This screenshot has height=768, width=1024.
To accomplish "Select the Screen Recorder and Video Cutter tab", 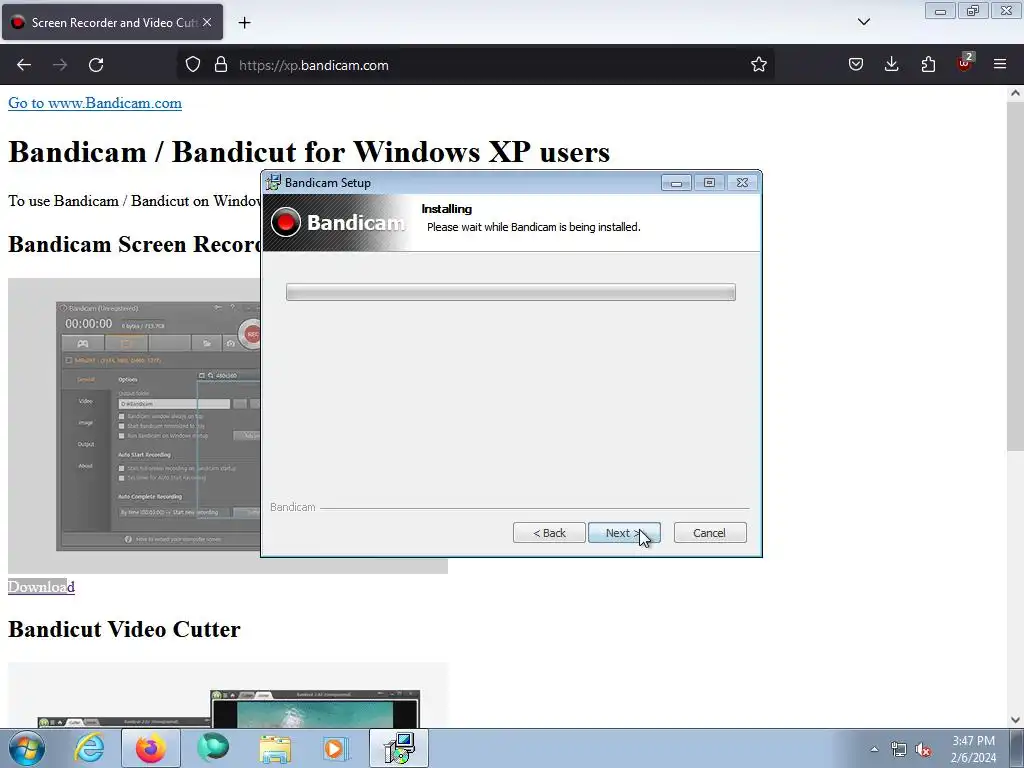I will [x=112, y=22].
